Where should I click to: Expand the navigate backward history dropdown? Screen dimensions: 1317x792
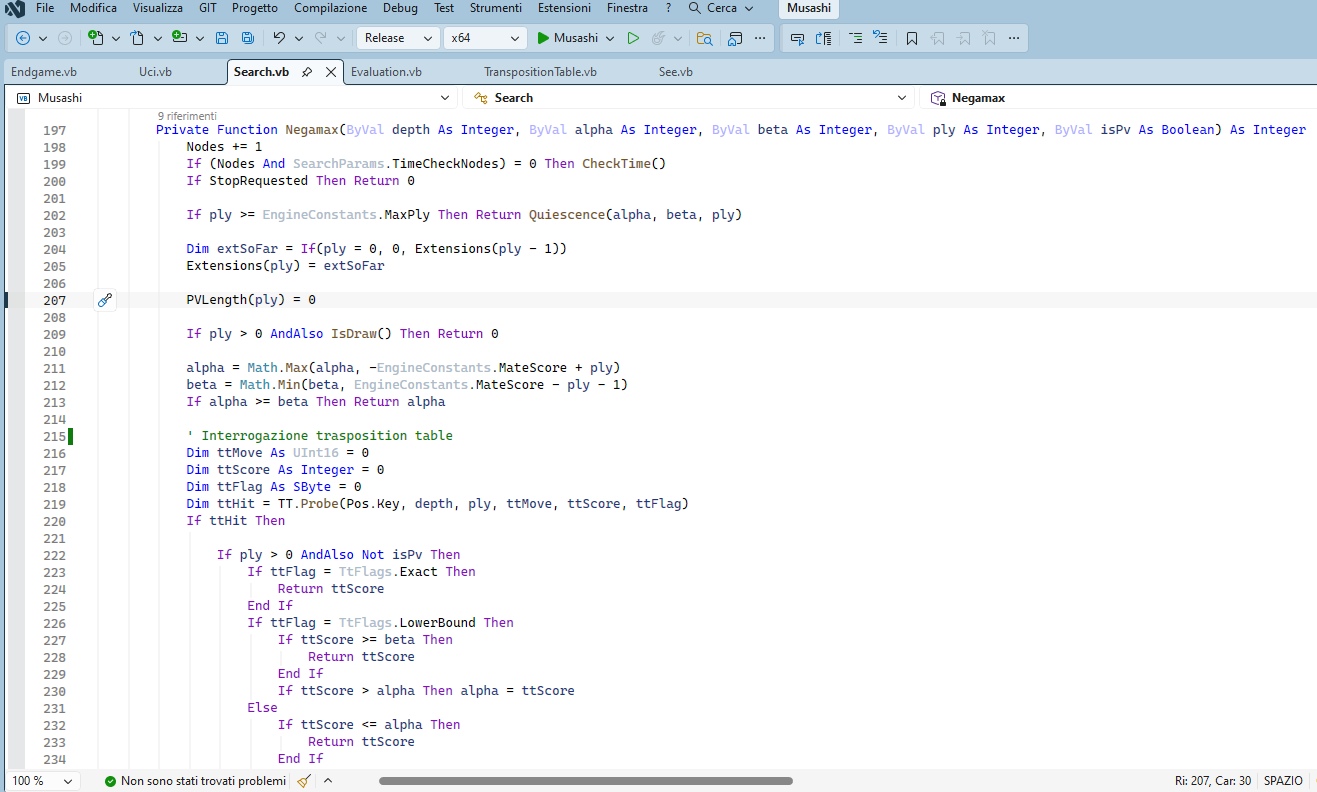pos(41,38)
